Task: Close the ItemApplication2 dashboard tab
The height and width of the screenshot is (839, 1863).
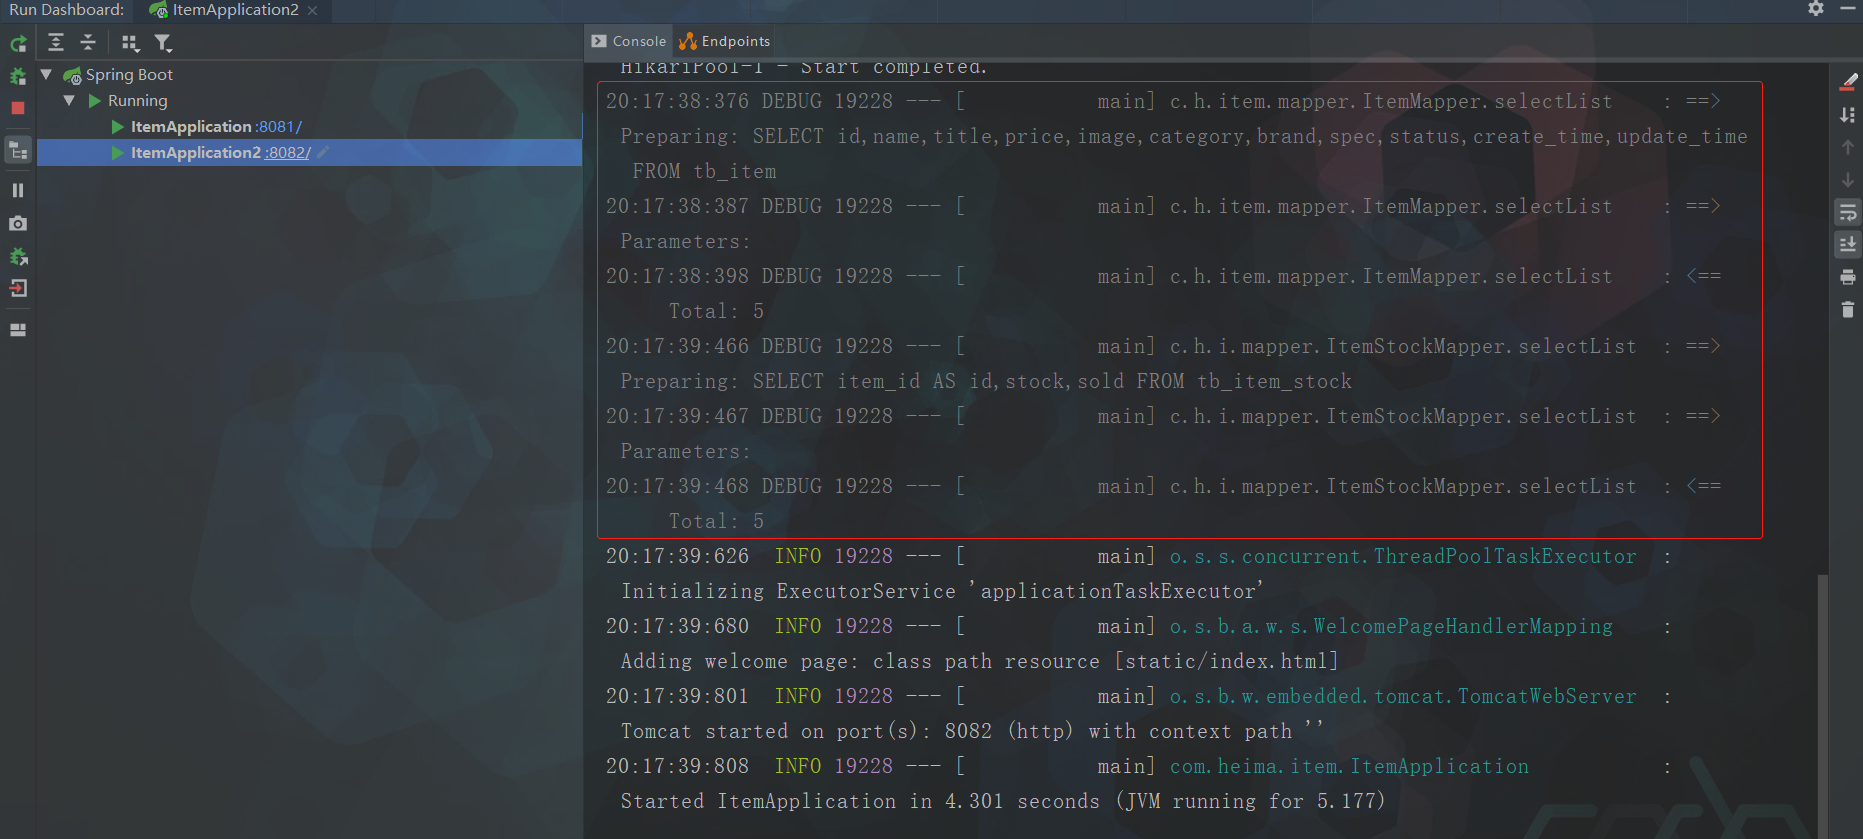Action: pos(313,10)
